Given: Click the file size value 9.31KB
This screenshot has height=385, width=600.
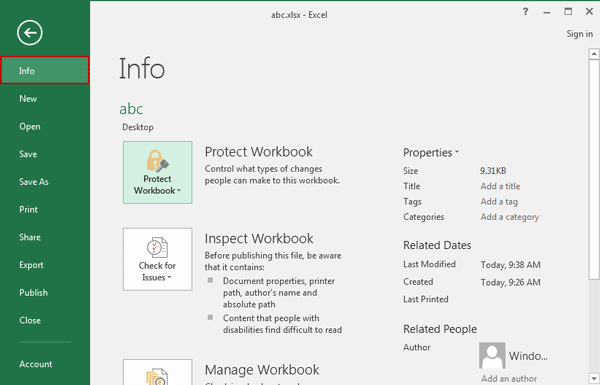Looking at the screenshot, I should [493, 171].
